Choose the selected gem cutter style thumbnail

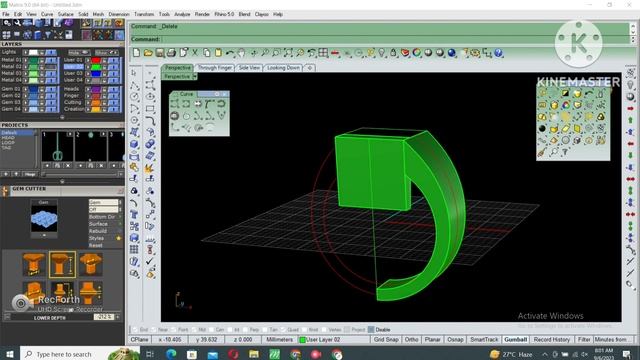[x=62, y=264]
